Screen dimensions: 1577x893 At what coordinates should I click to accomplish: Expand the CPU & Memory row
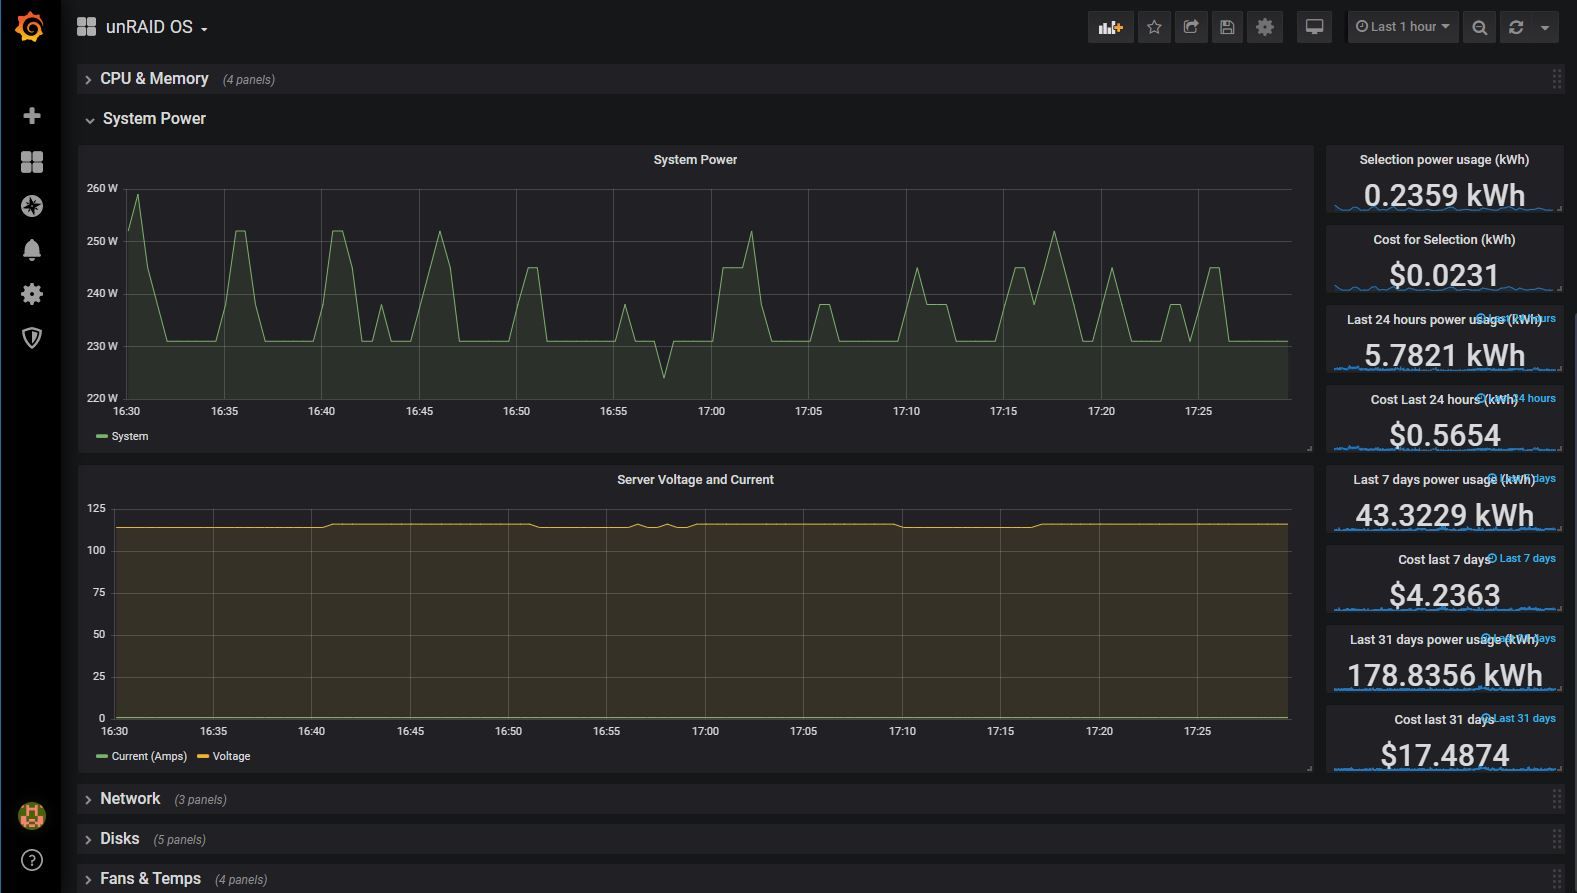point(153,79)
